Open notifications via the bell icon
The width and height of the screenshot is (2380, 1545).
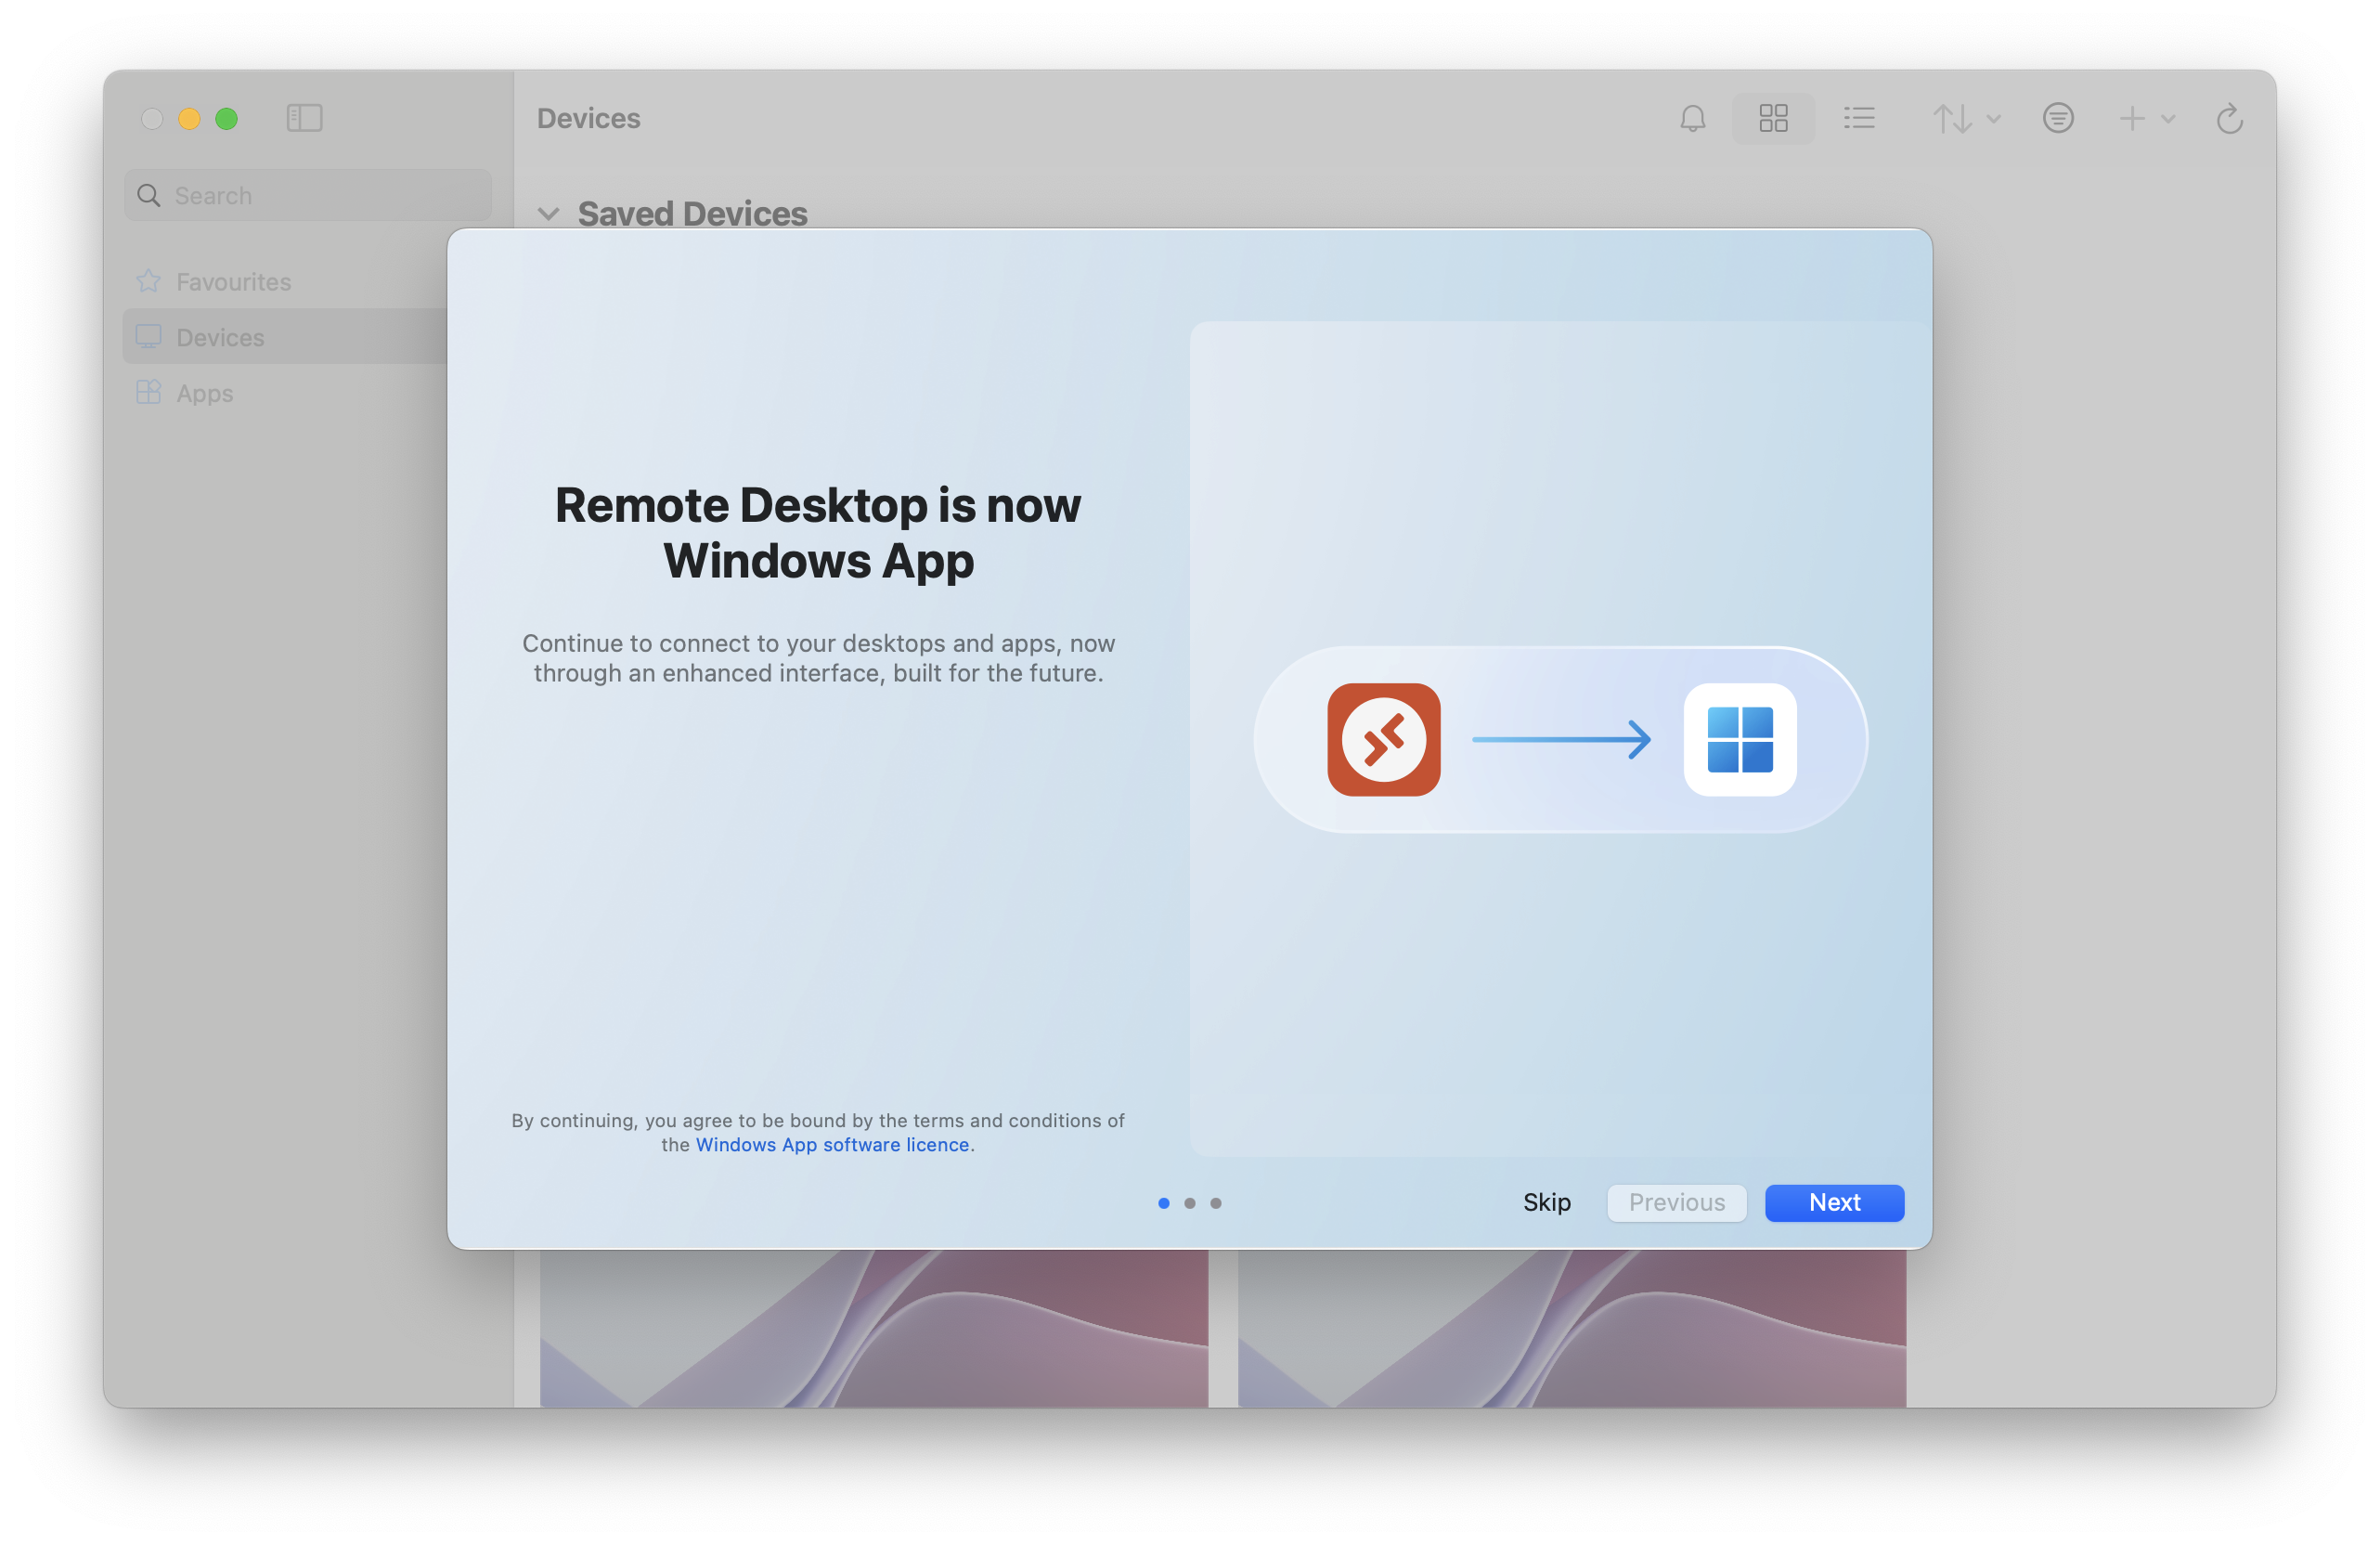point(1693,118)
